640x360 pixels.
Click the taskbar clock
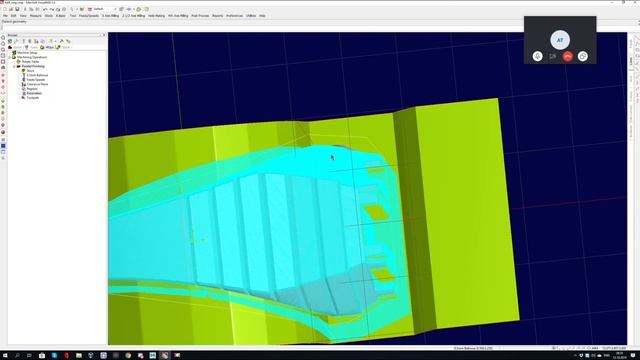[x=620, y=356]
